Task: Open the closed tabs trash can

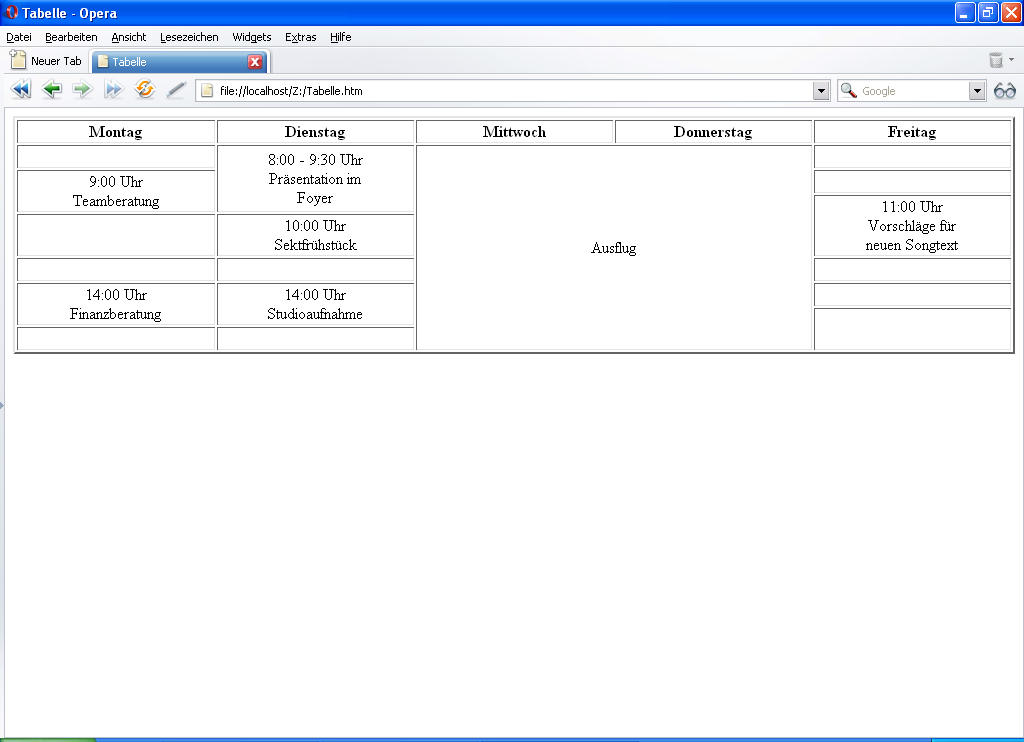Action: pyautogui.click(x=996, y=61)
